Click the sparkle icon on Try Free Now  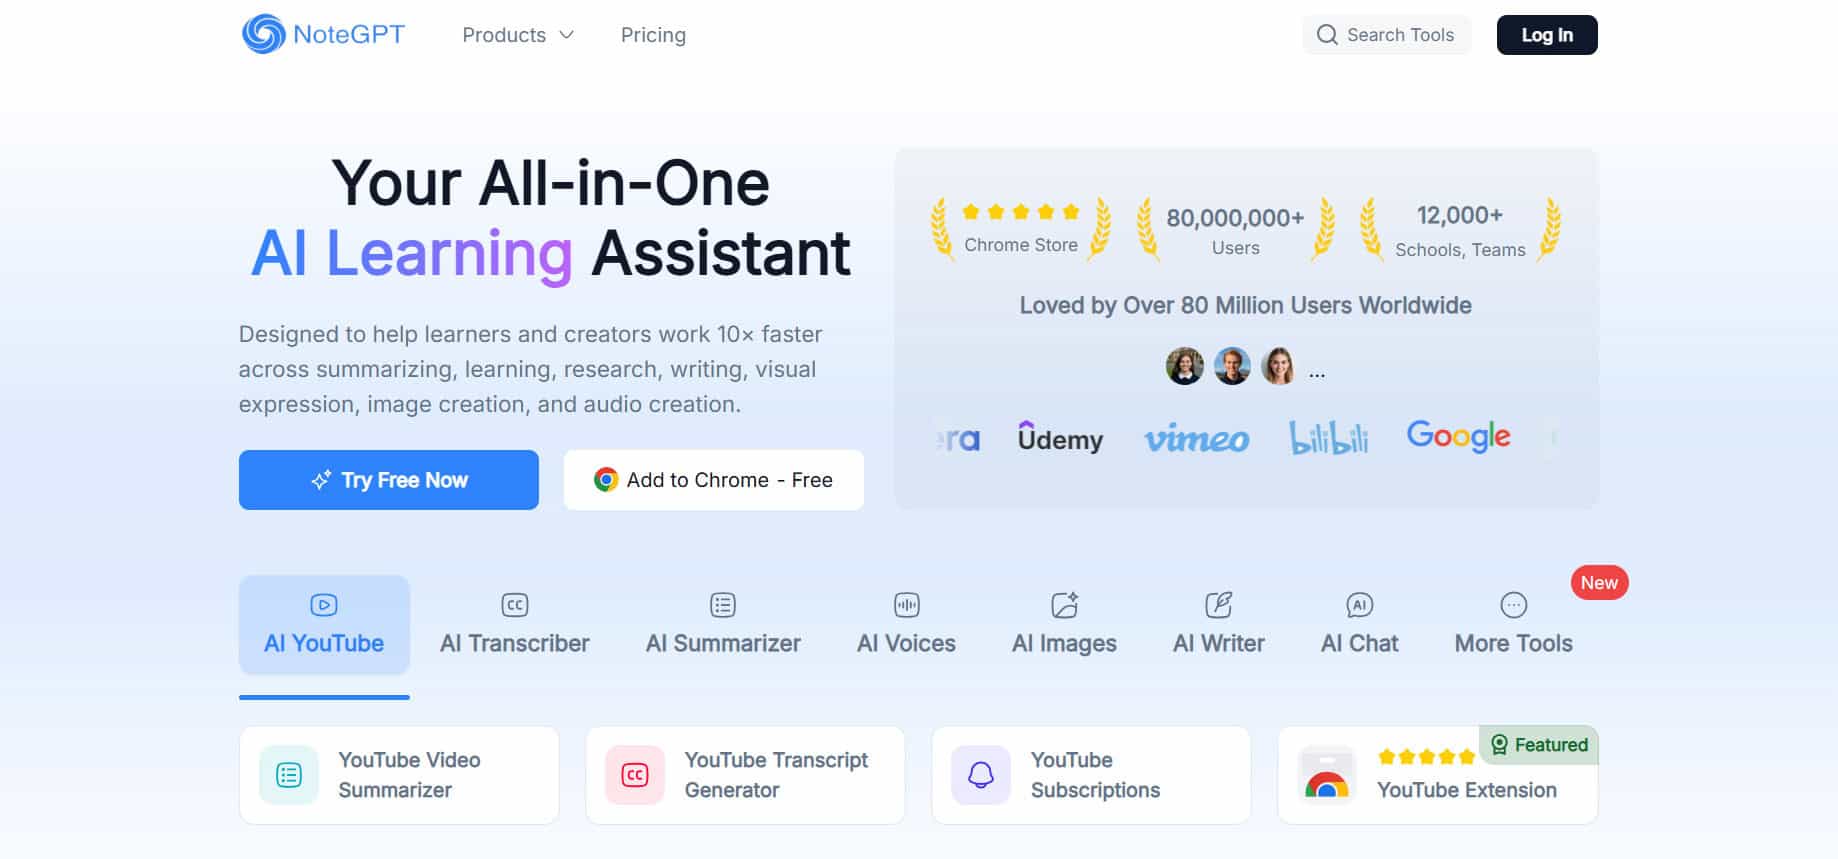pyautogui.click(x=321, y=480)
